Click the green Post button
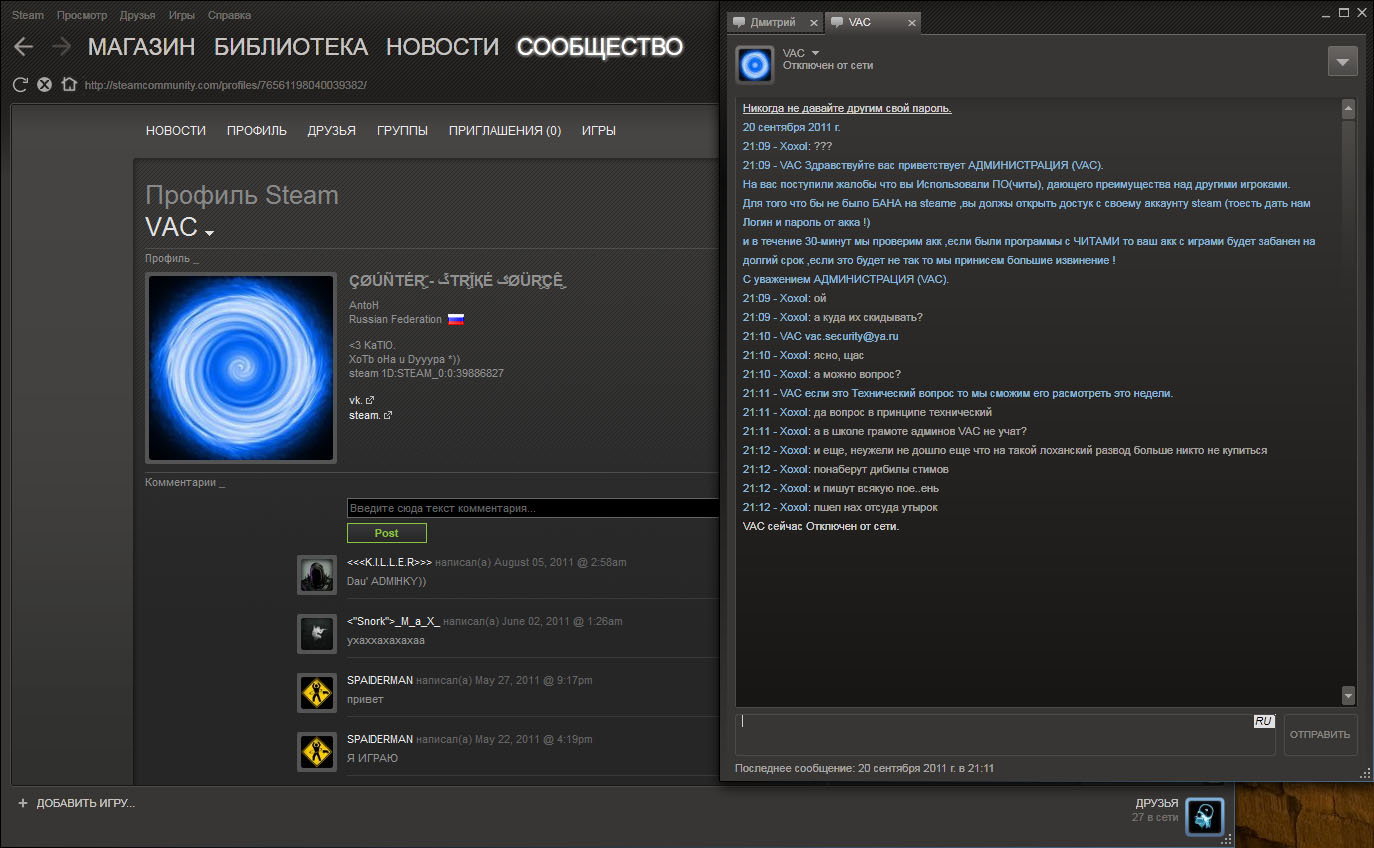Screen dimensions: 1374x848 coord(387,533)
